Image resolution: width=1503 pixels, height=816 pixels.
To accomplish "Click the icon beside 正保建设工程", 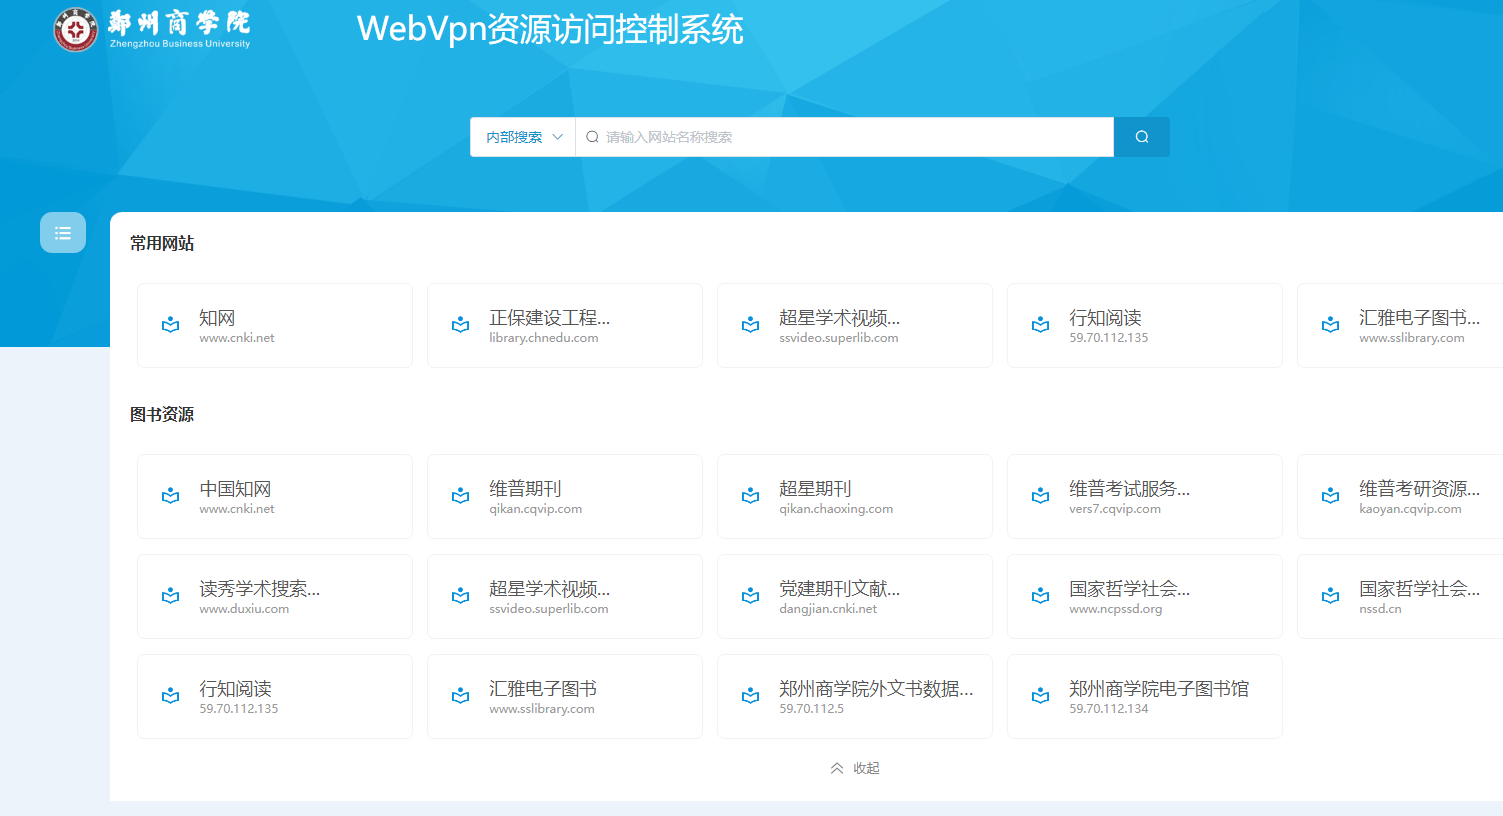I will pos(461,325).
